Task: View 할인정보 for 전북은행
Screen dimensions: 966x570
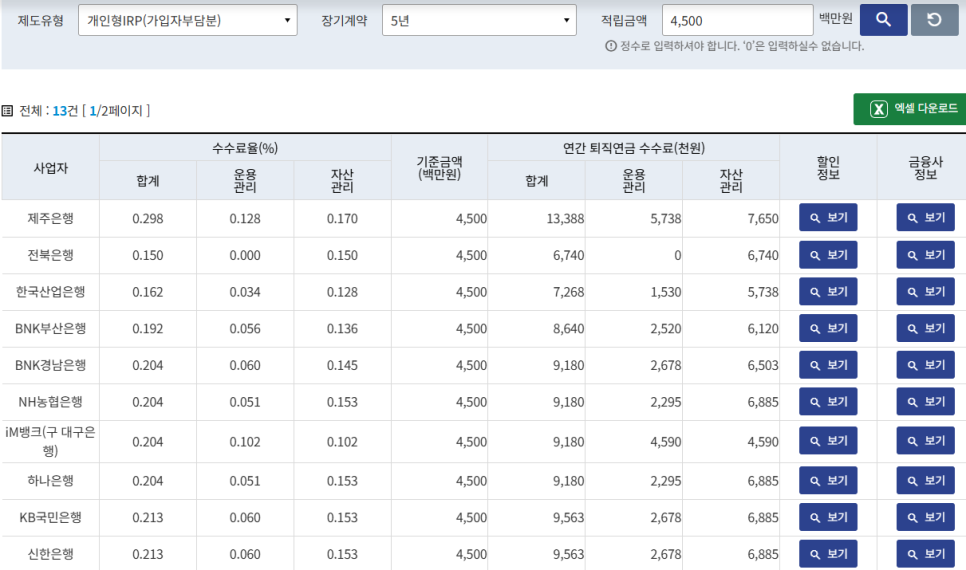Action: point(828,254)
